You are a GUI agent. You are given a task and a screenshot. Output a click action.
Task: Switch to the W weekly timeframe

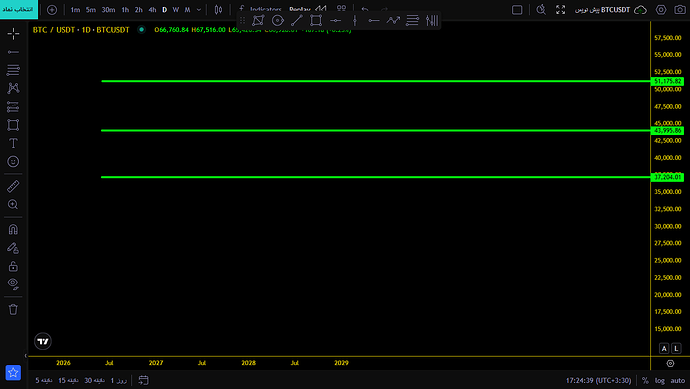176,10
